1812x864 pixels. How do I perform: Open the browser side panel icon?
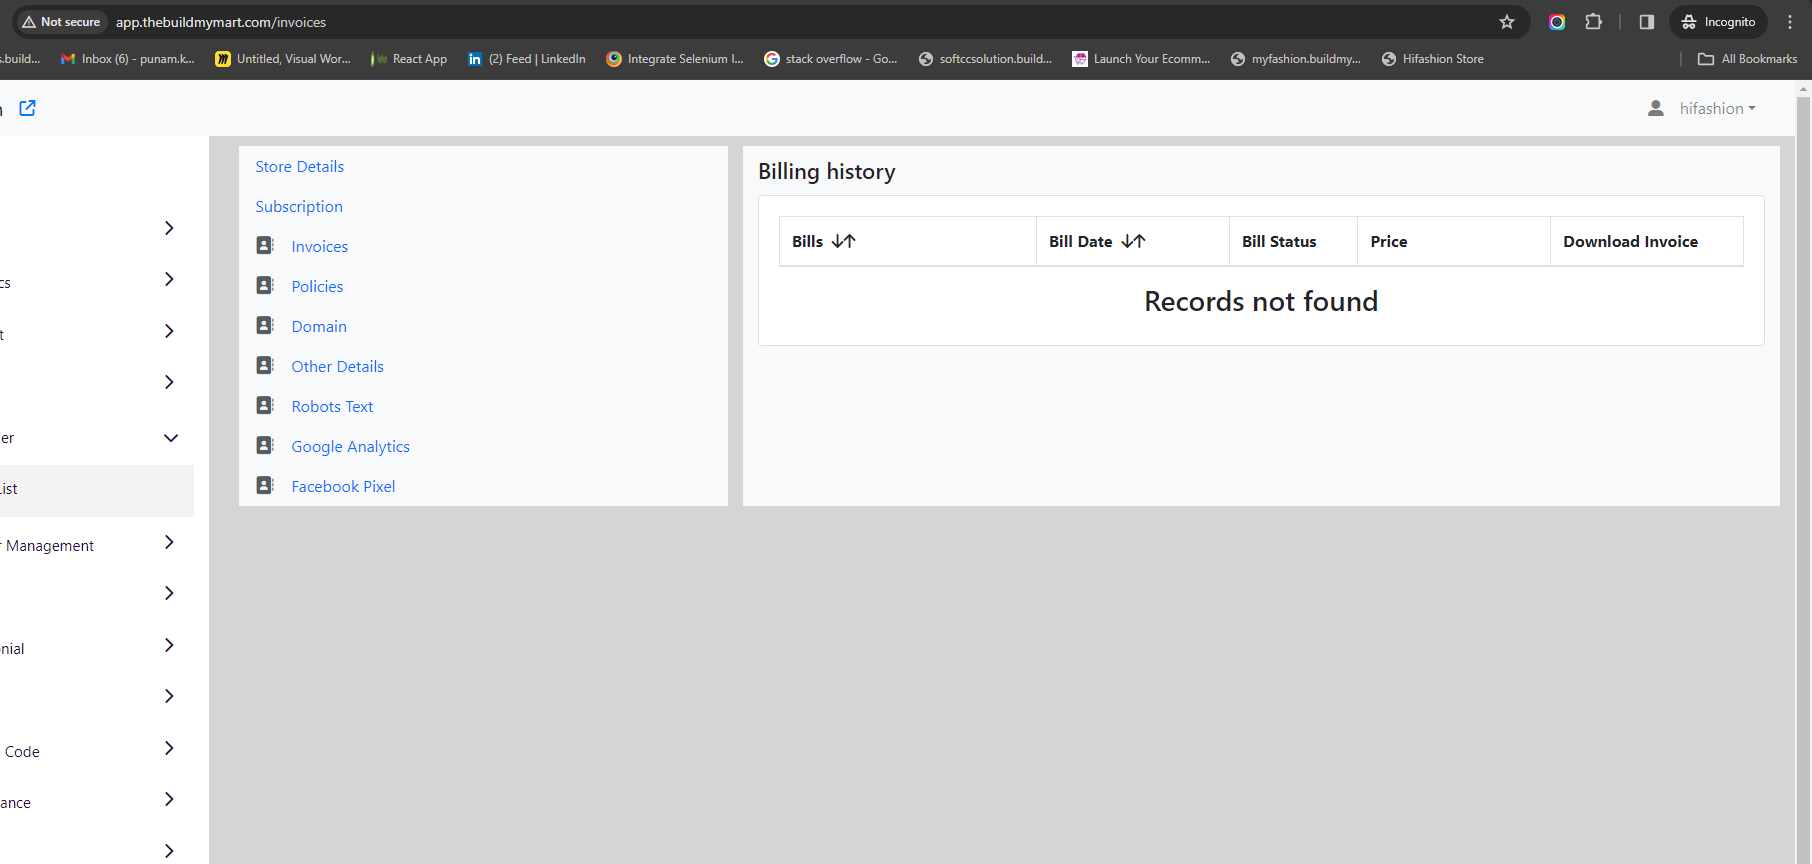[1647, 22]
